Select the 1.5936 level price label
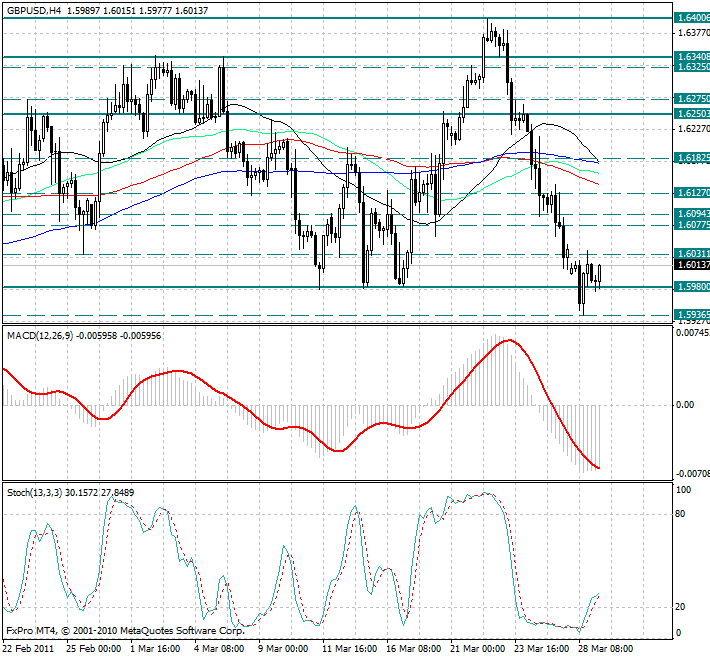 (692, 314)
